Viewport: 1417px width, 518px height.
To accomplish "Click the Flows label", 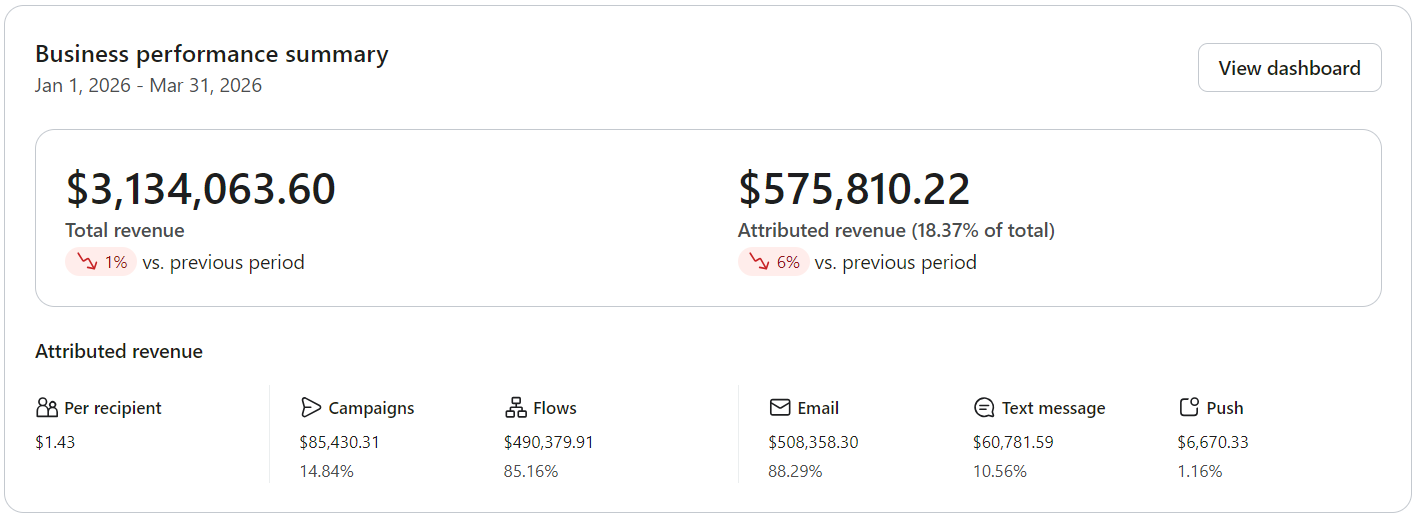I will point(555,408).
